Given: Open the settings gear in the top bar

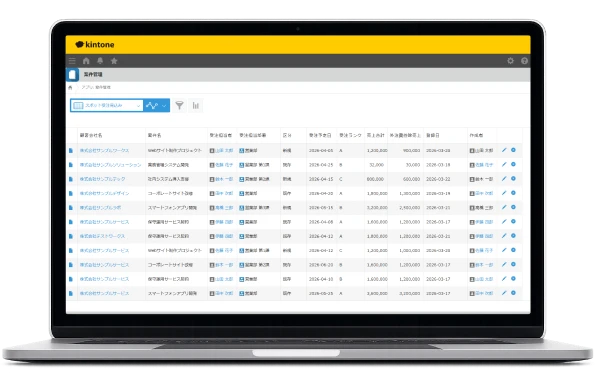Looking at the screenshot, I should [x=510, y=61].
